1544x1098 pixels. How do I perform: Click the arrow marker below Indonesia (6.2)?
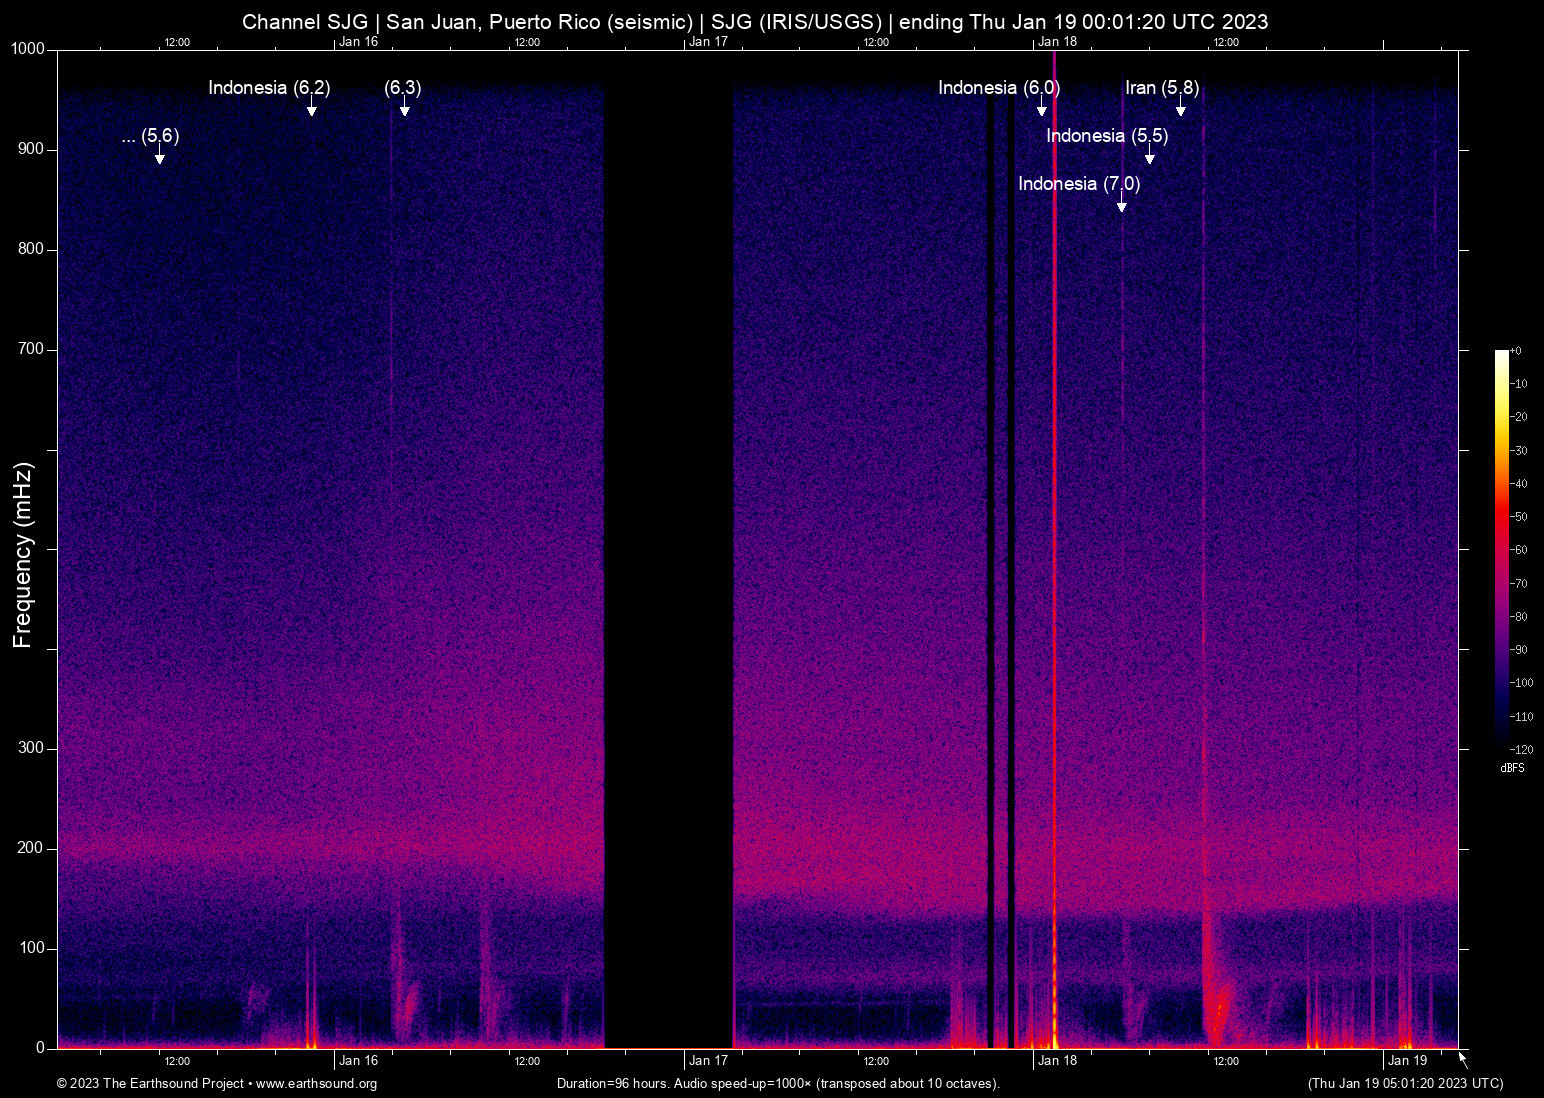pos(312,109)
